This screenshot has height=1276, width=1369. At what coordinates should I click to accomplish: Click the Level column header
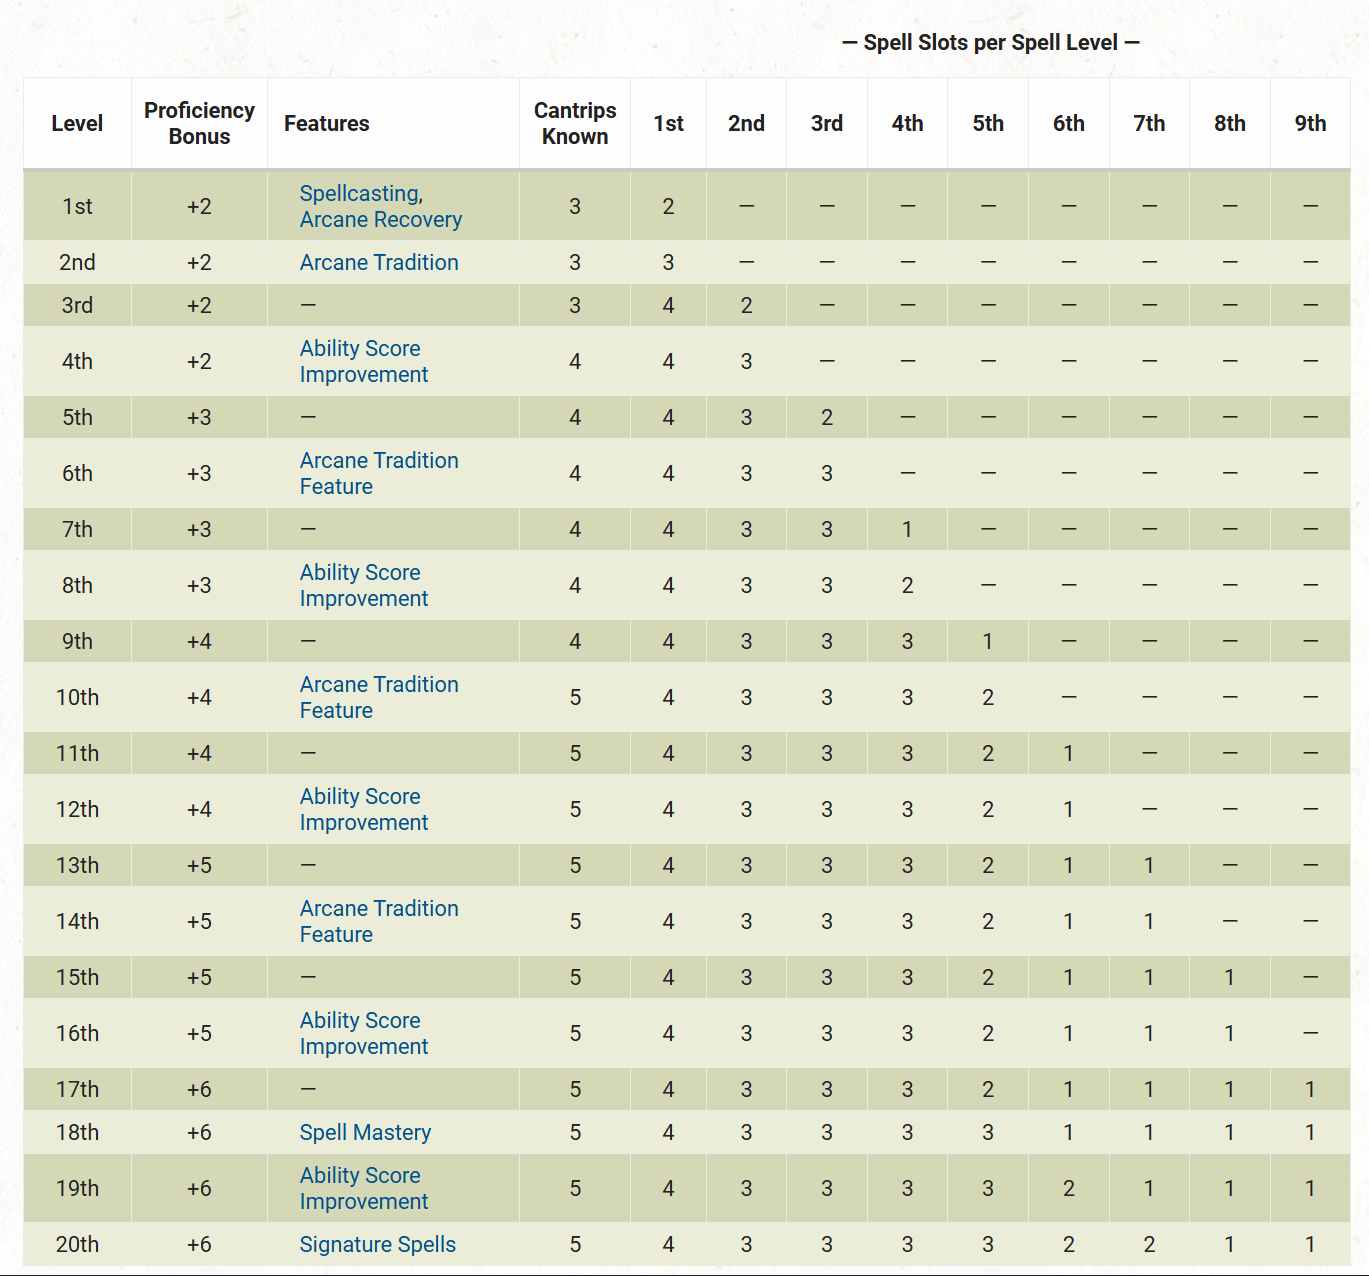pyautogui.click(x=77, y=123)
